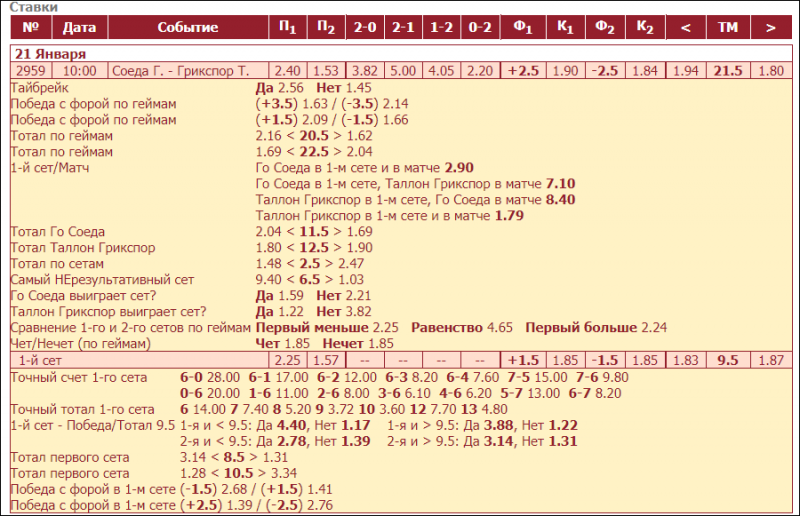The image size is (800, 516).
Task: Select 1-й сет total under odds 1.83
Action: 686,360
